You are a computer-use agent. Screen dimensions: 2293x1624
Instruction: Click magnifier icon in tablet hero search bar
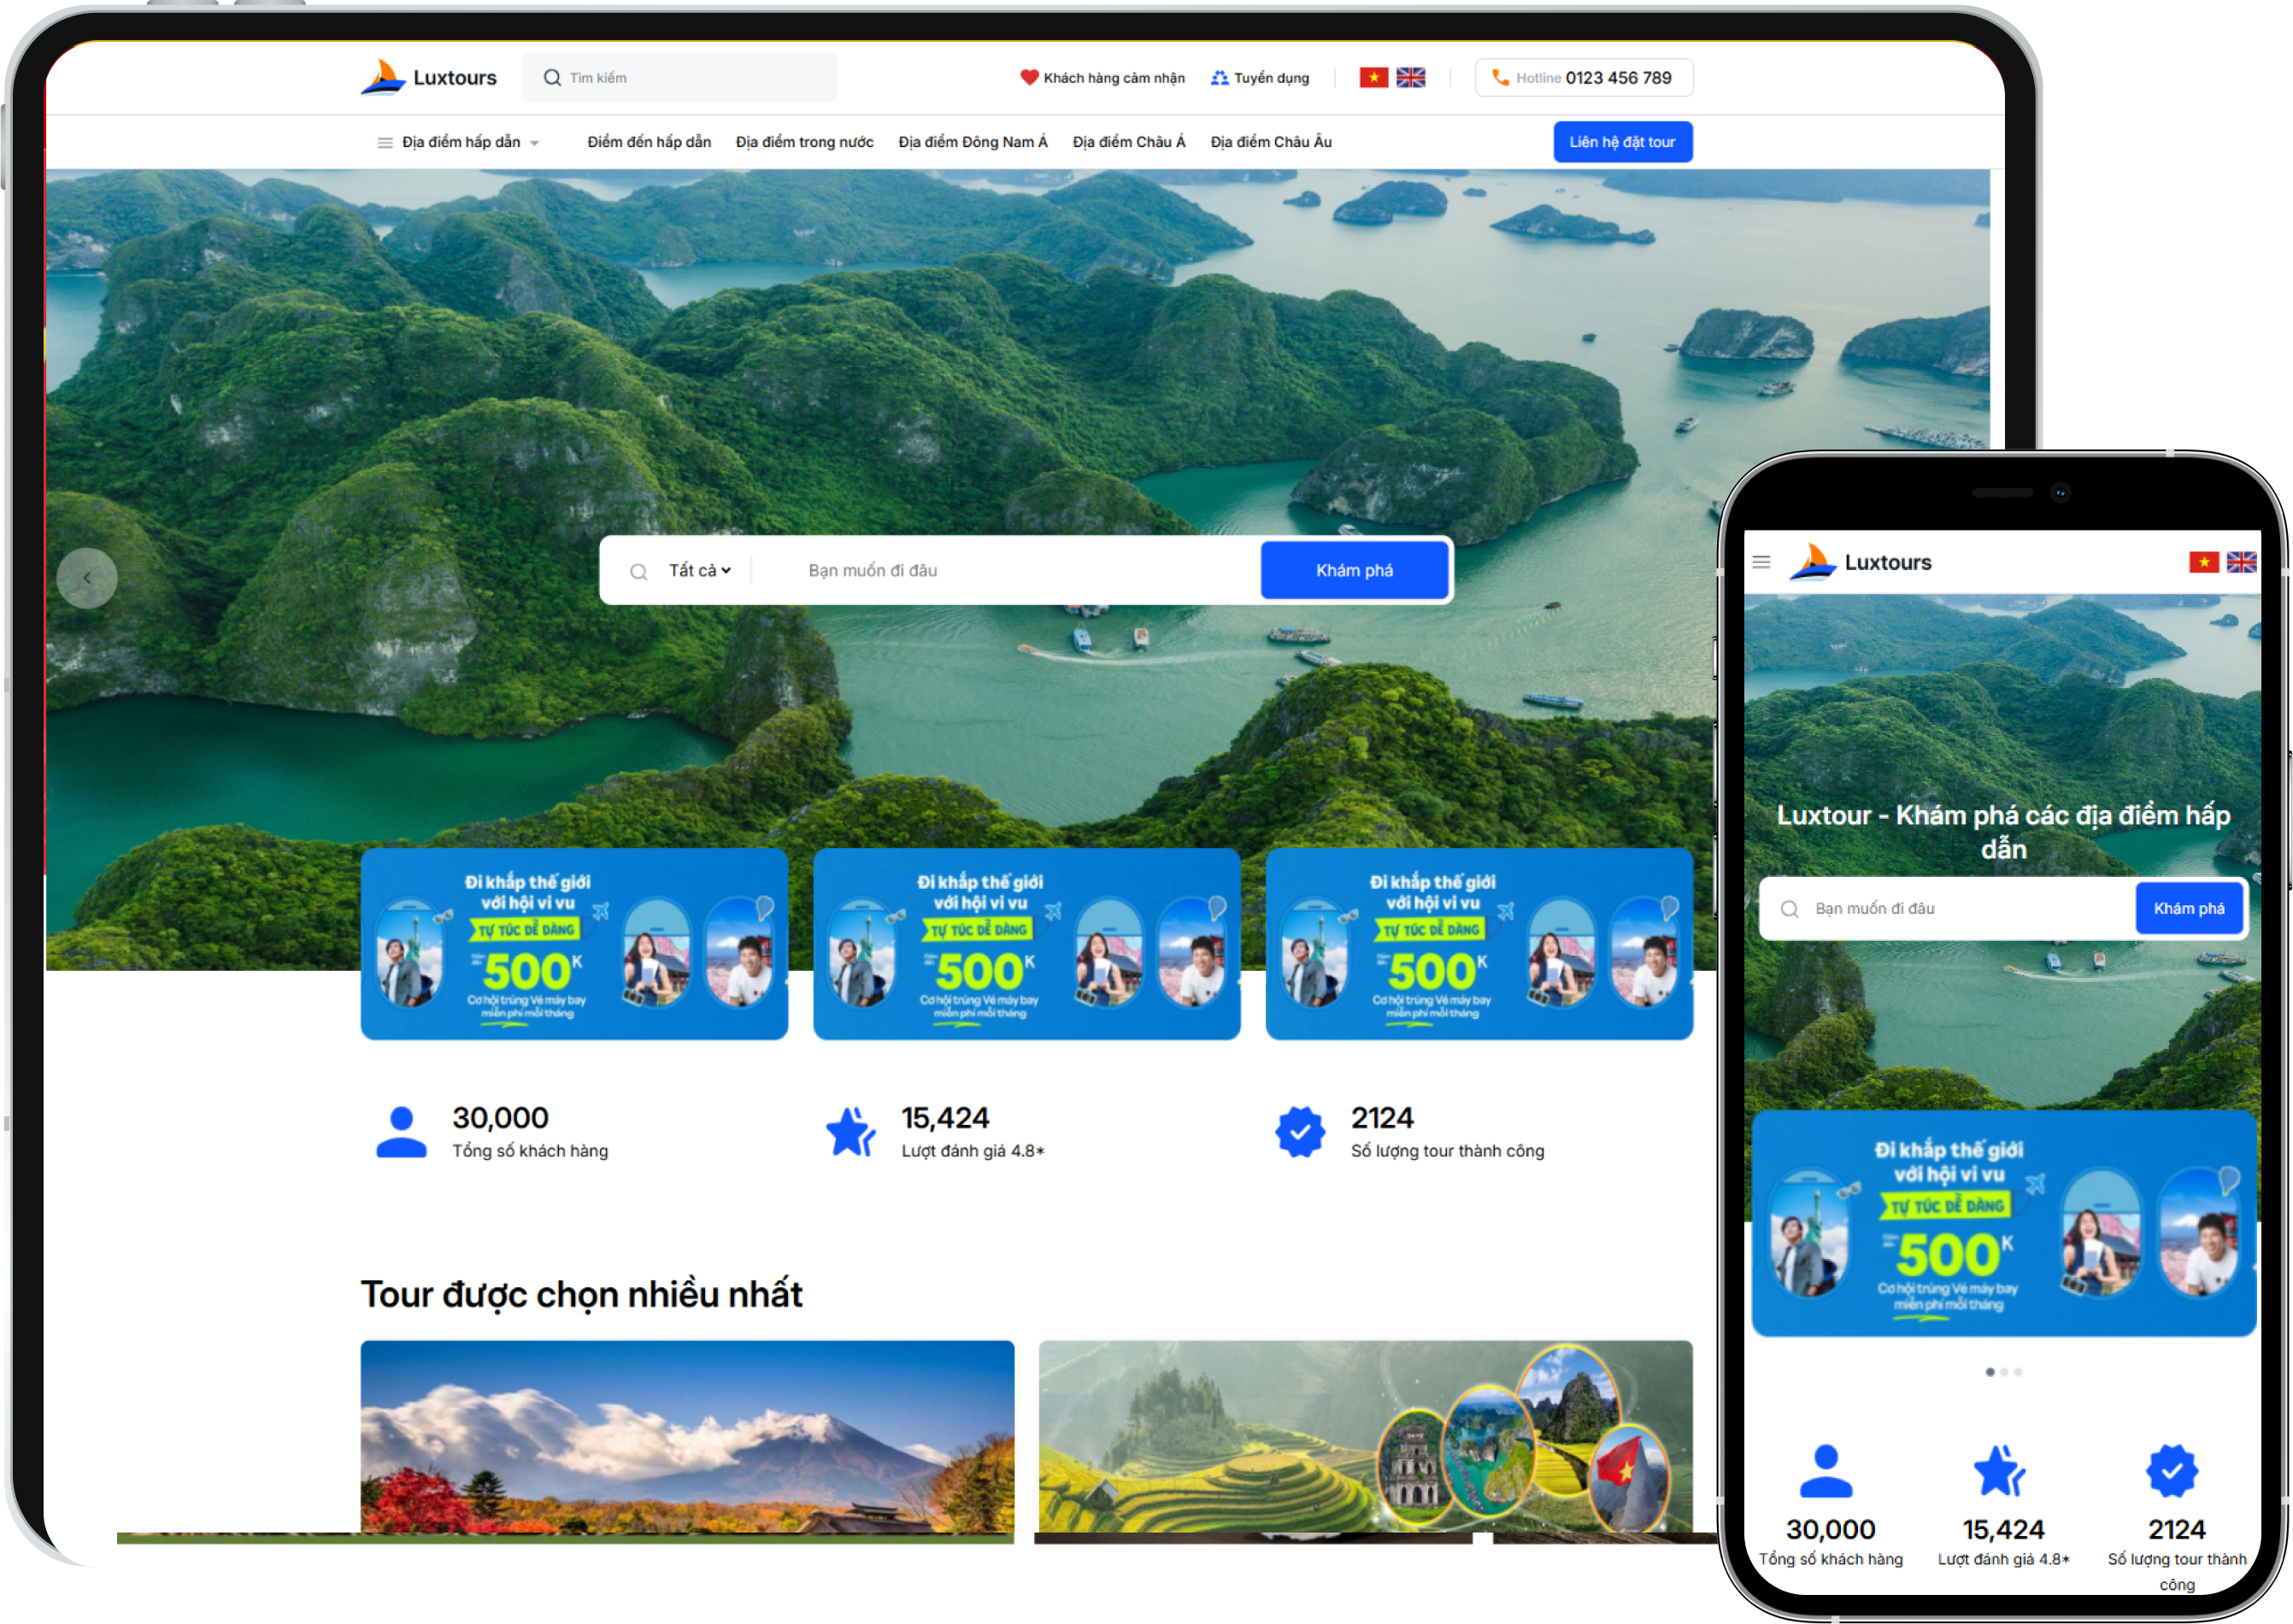click(638, 571)
